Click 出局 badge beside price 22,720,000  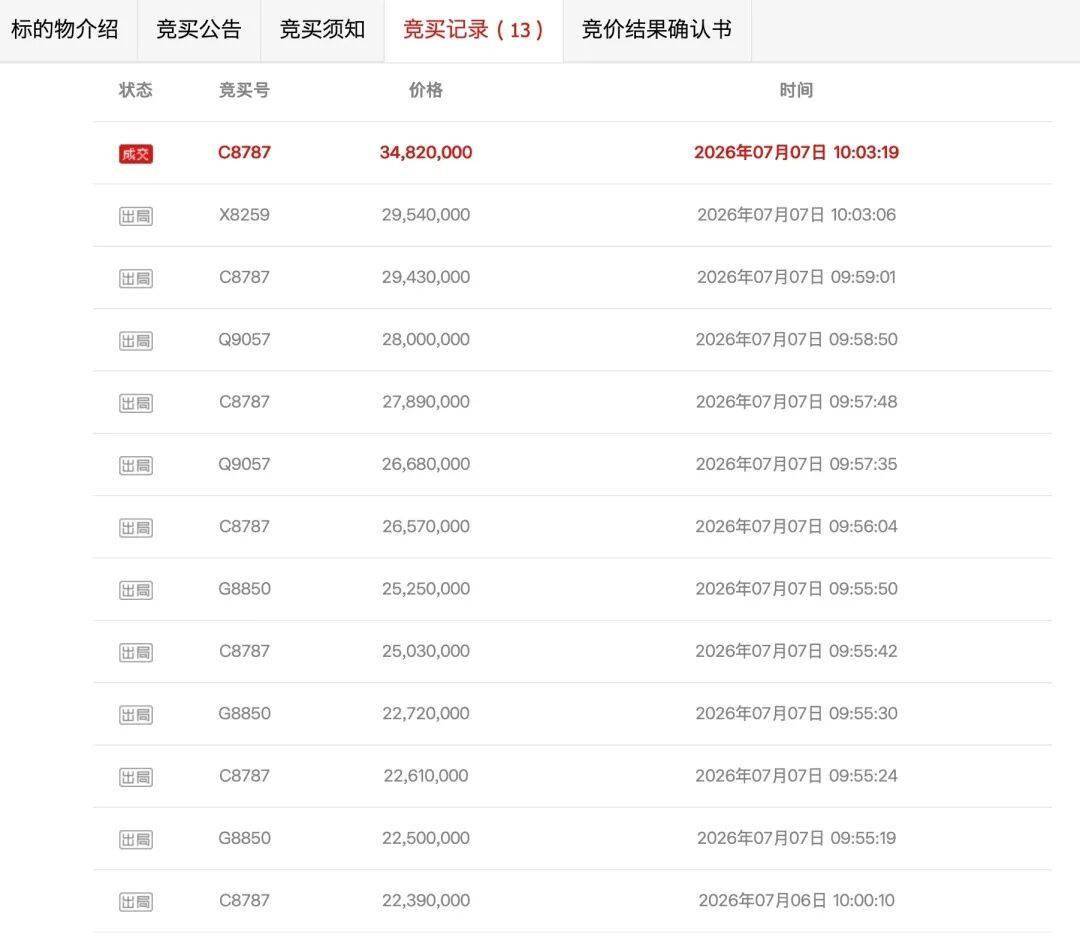tap(136, 715)
